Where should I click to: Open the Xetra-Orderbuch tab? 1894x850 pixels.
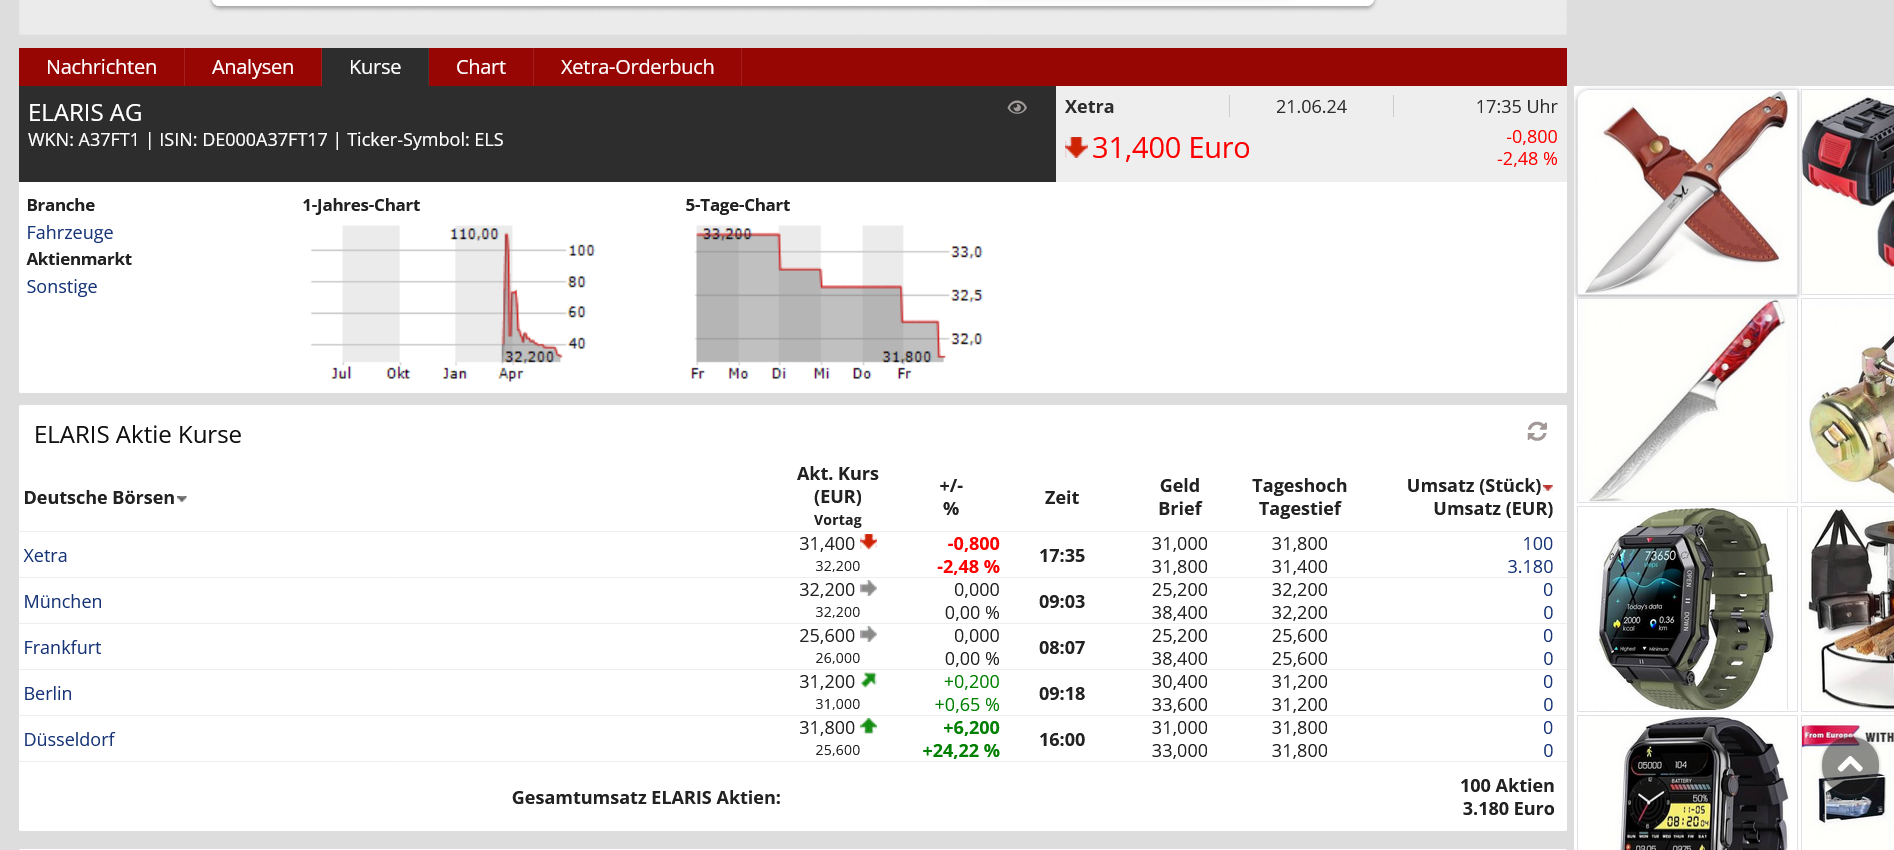click(637, 67)
